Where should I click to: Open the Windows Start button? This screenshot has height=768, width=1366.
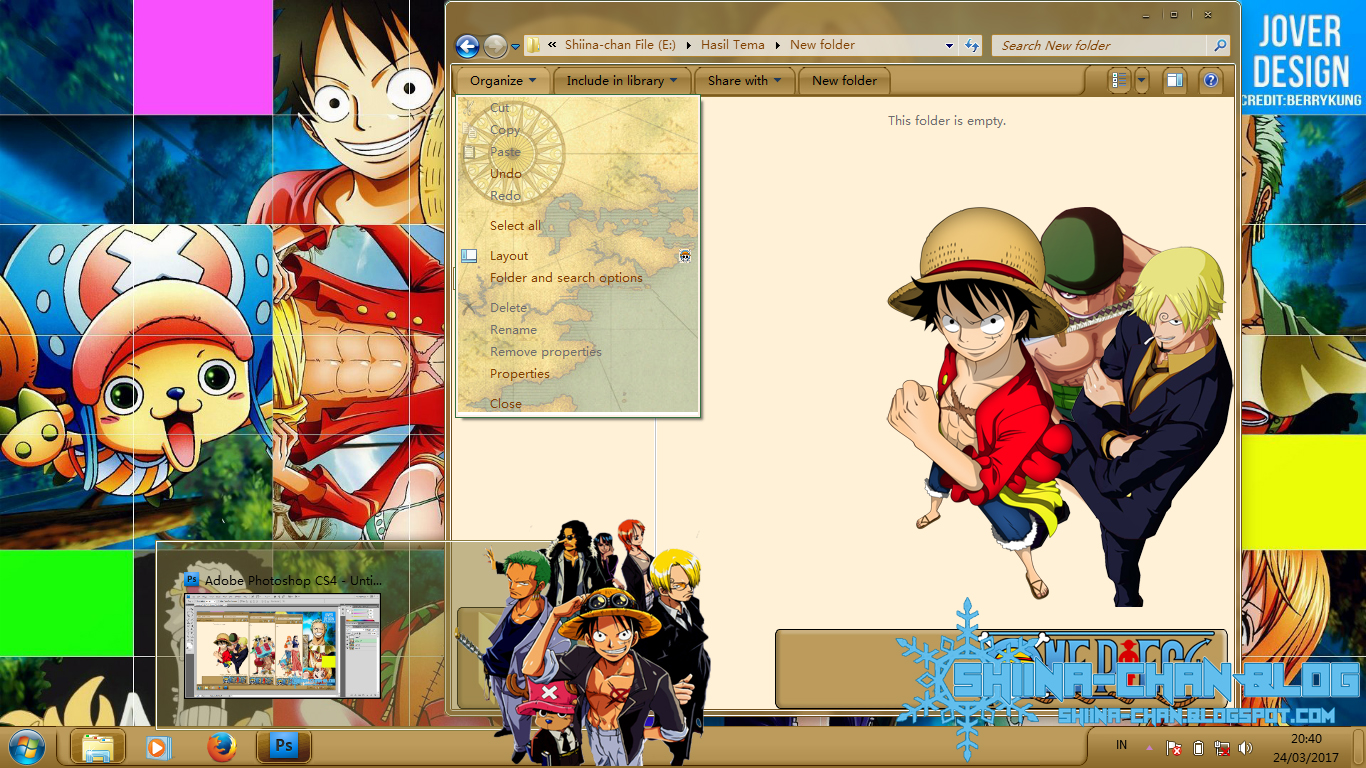tap(26, 747)
